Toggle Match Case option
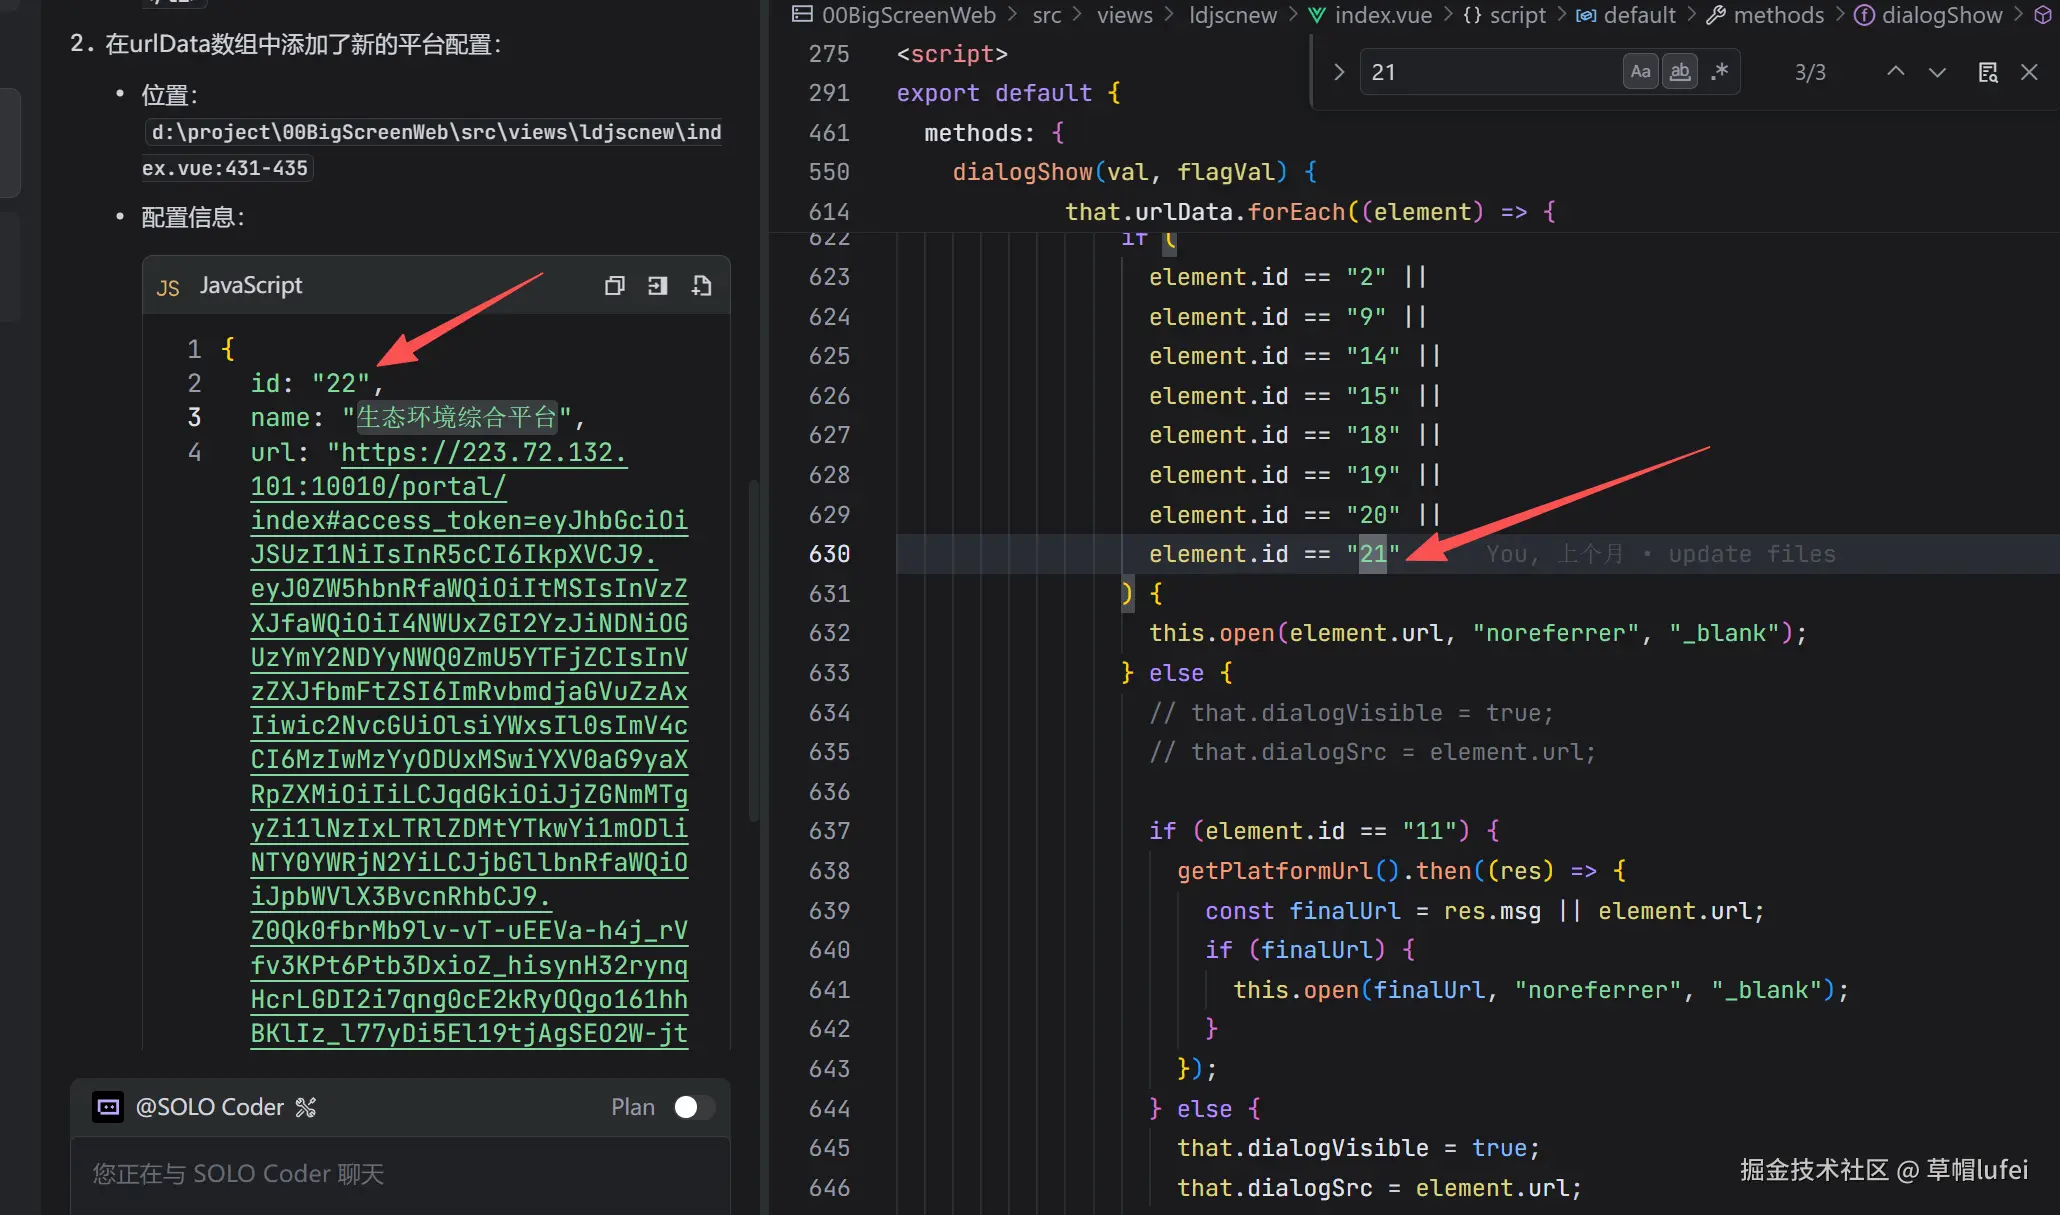The image size is (2060, 1215). [1640, 72]
